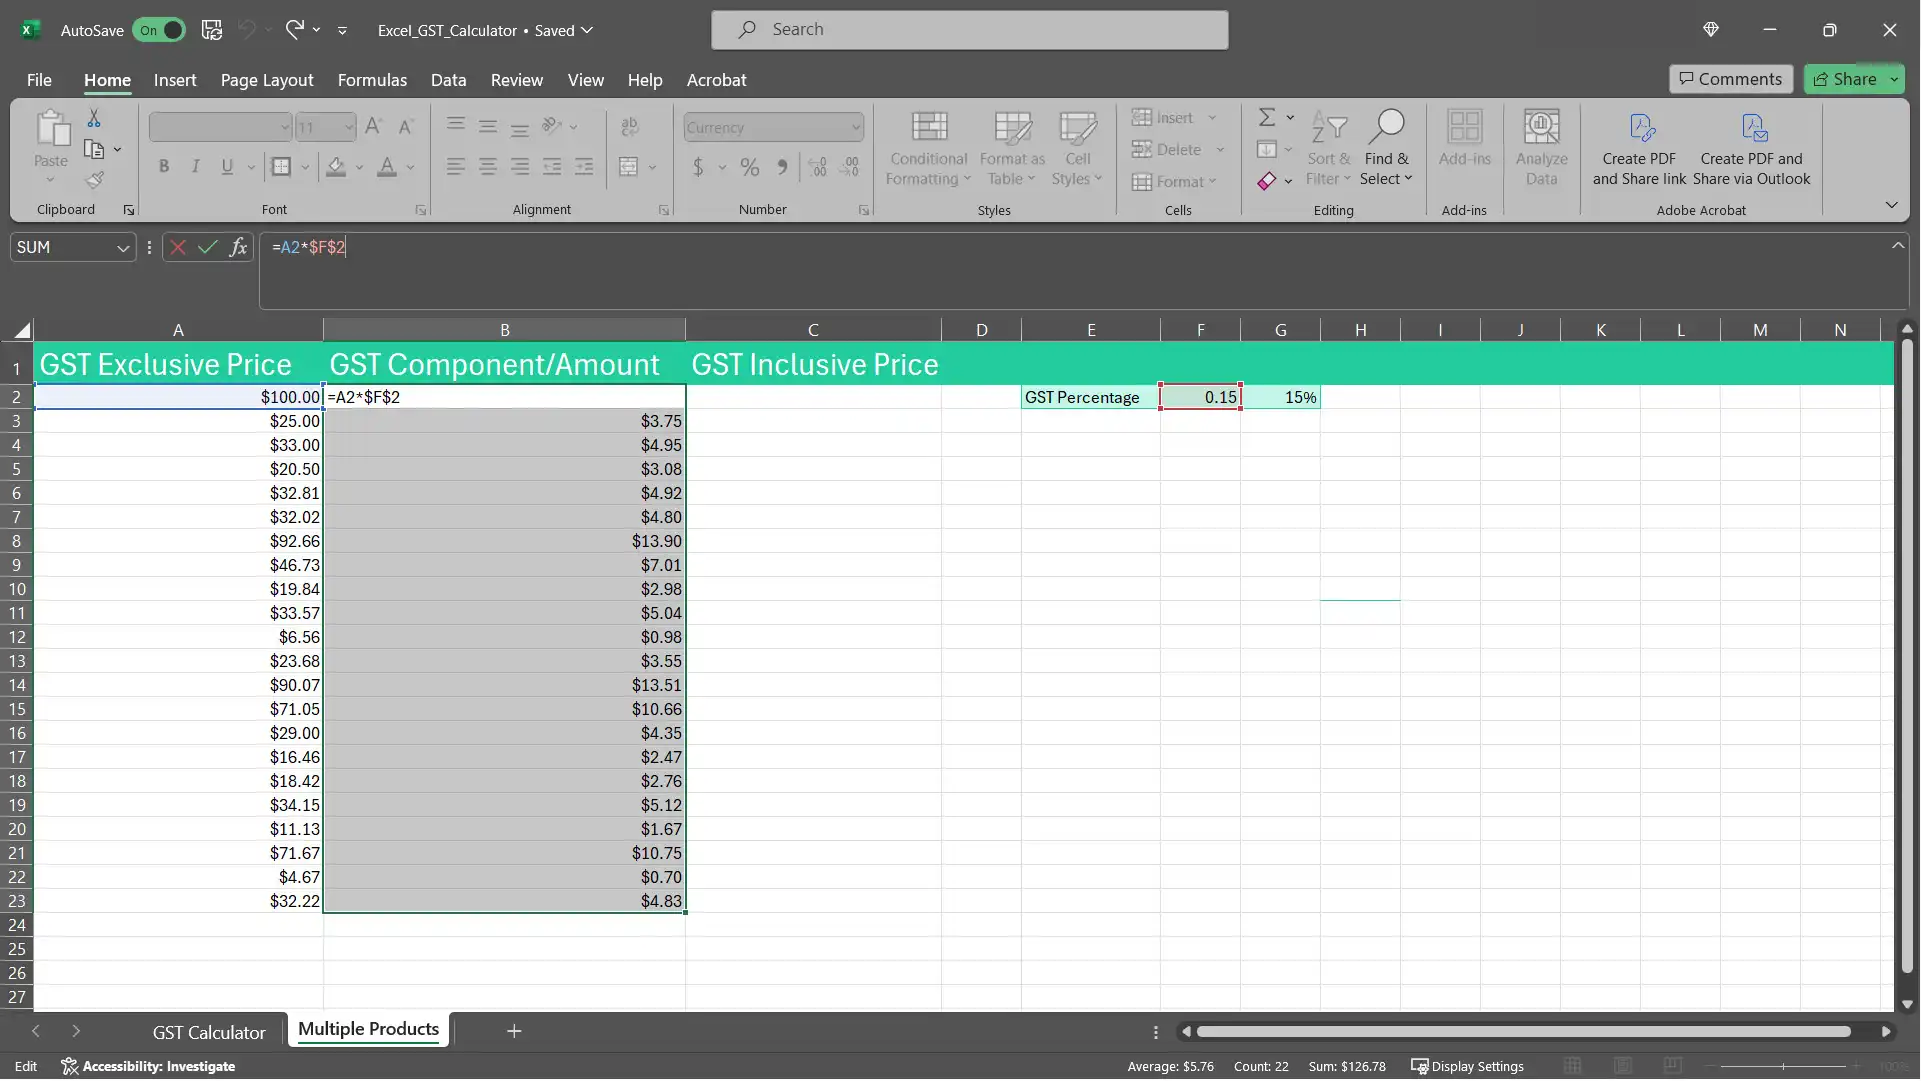This screenshot has height=1081, width=1921.
Task: Click the Format Painter brush icon
Action: point(94,180)
